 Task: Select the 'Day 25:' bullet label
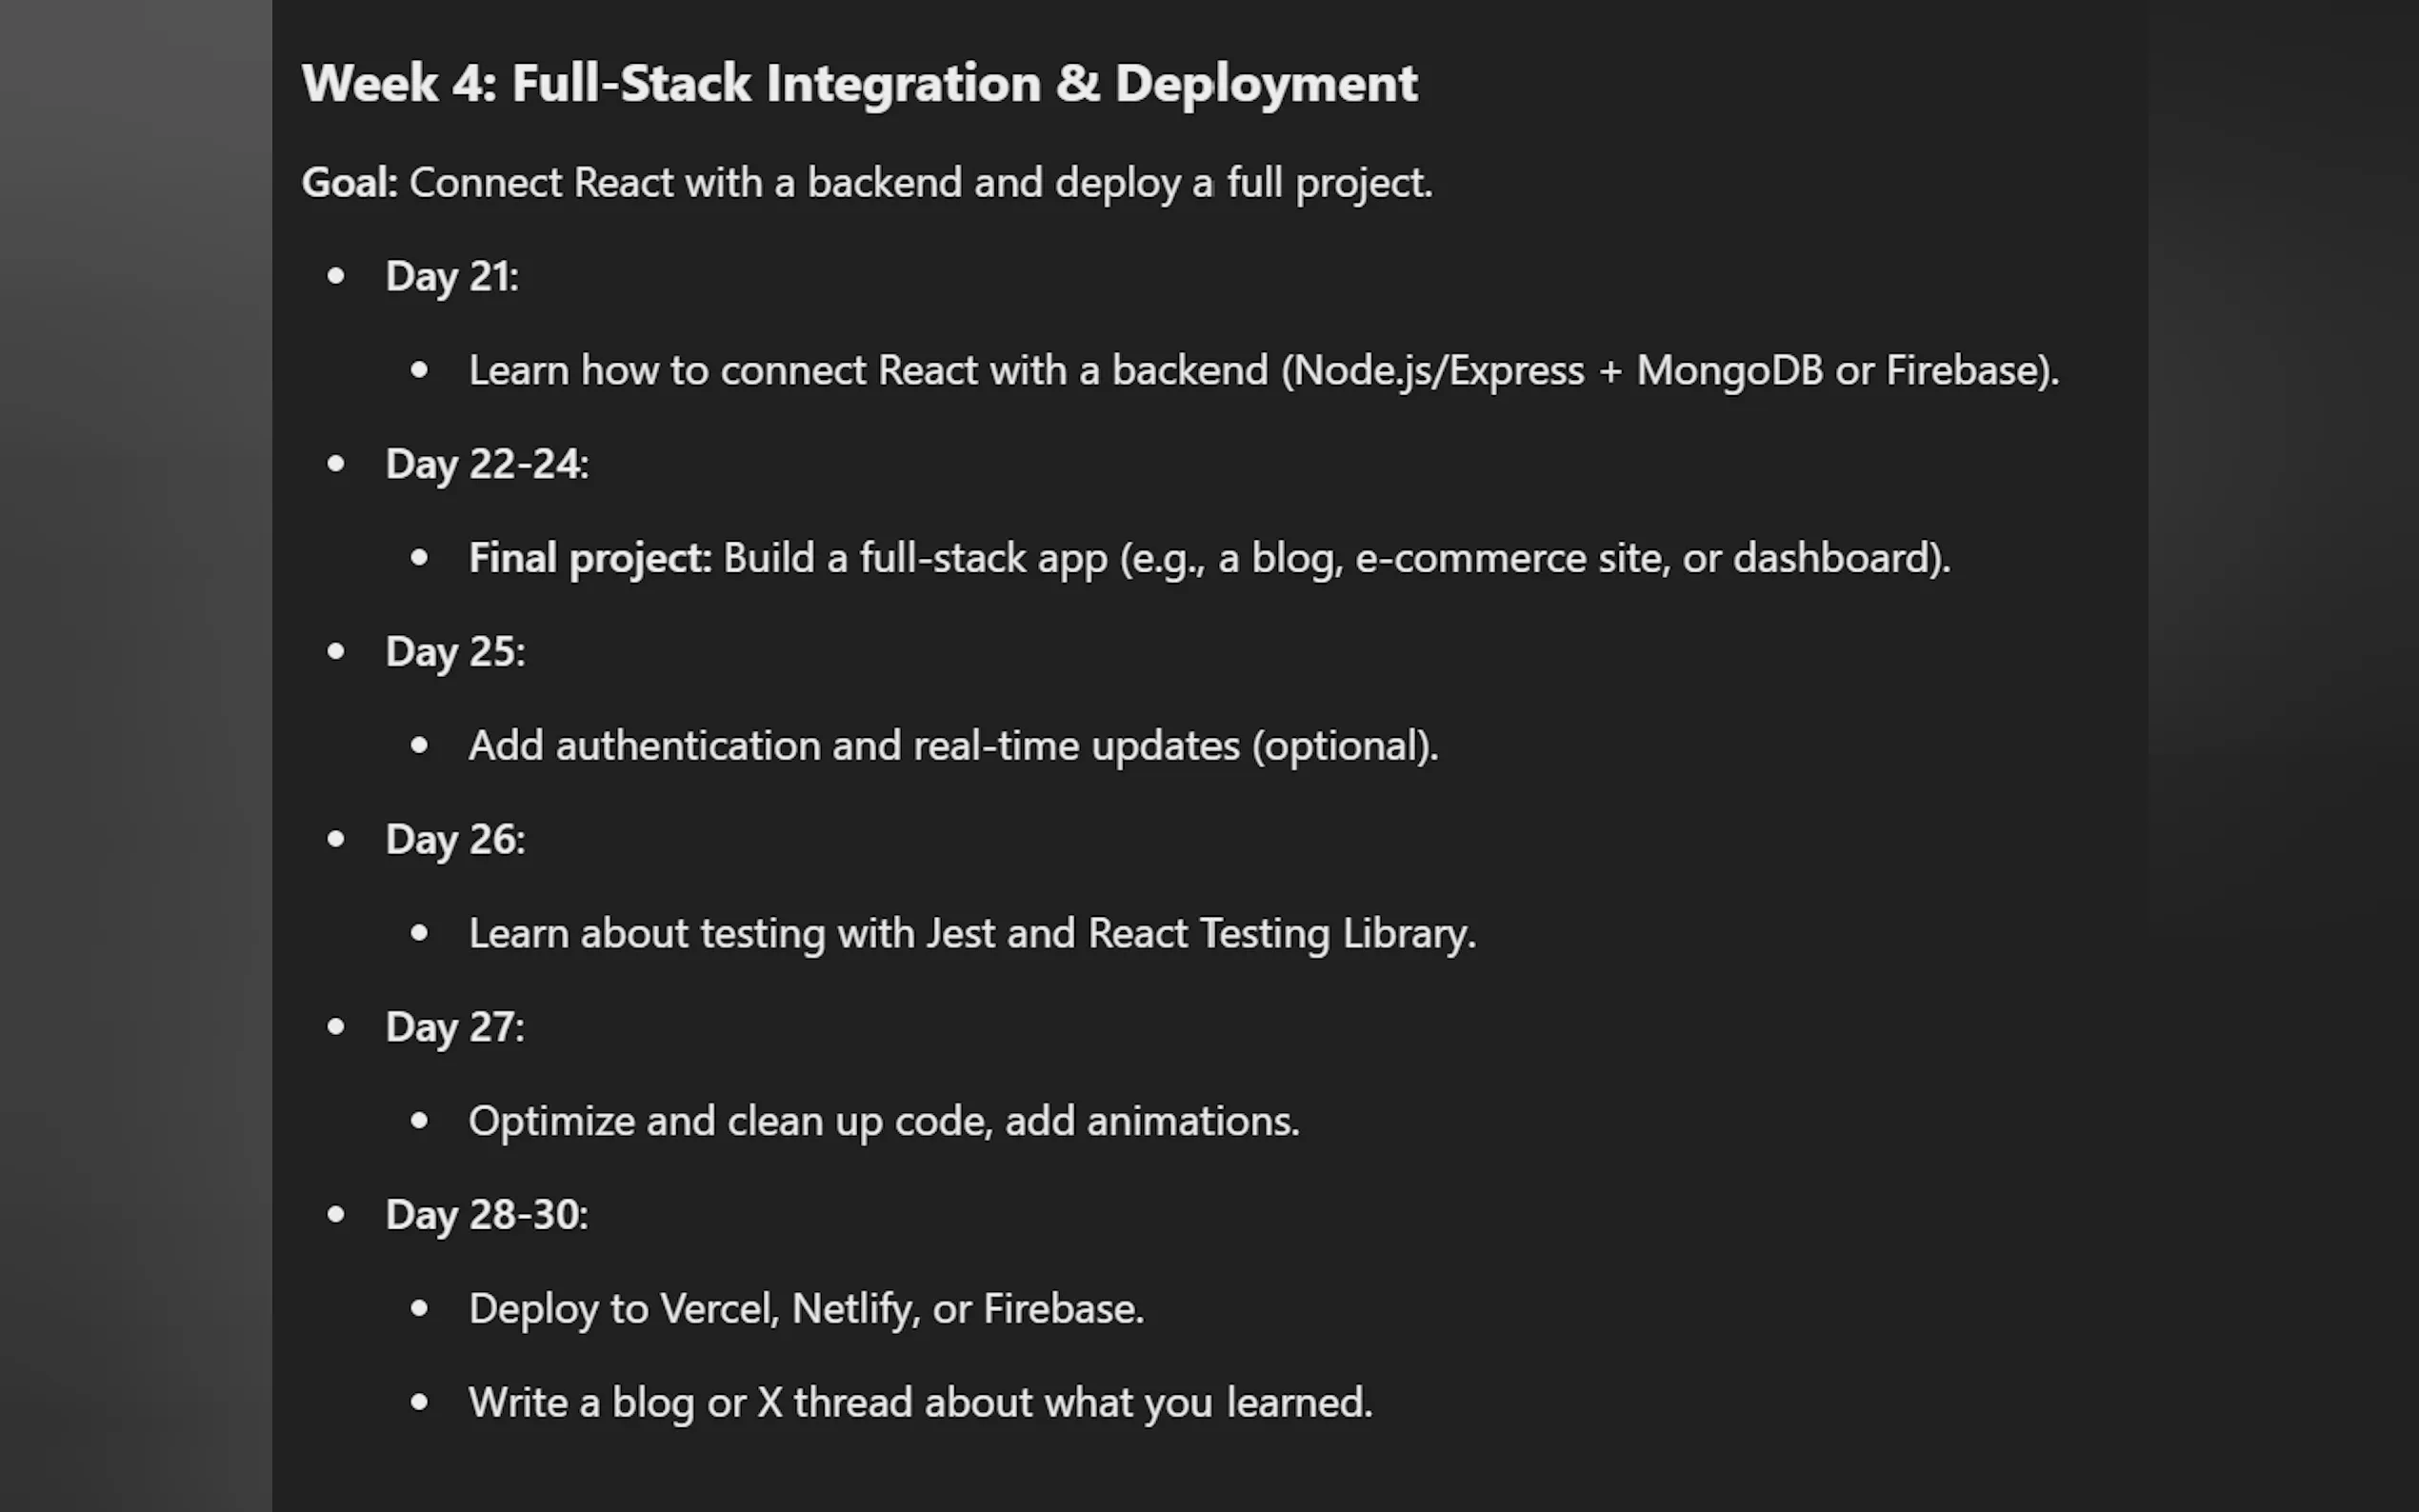point(455,652)
